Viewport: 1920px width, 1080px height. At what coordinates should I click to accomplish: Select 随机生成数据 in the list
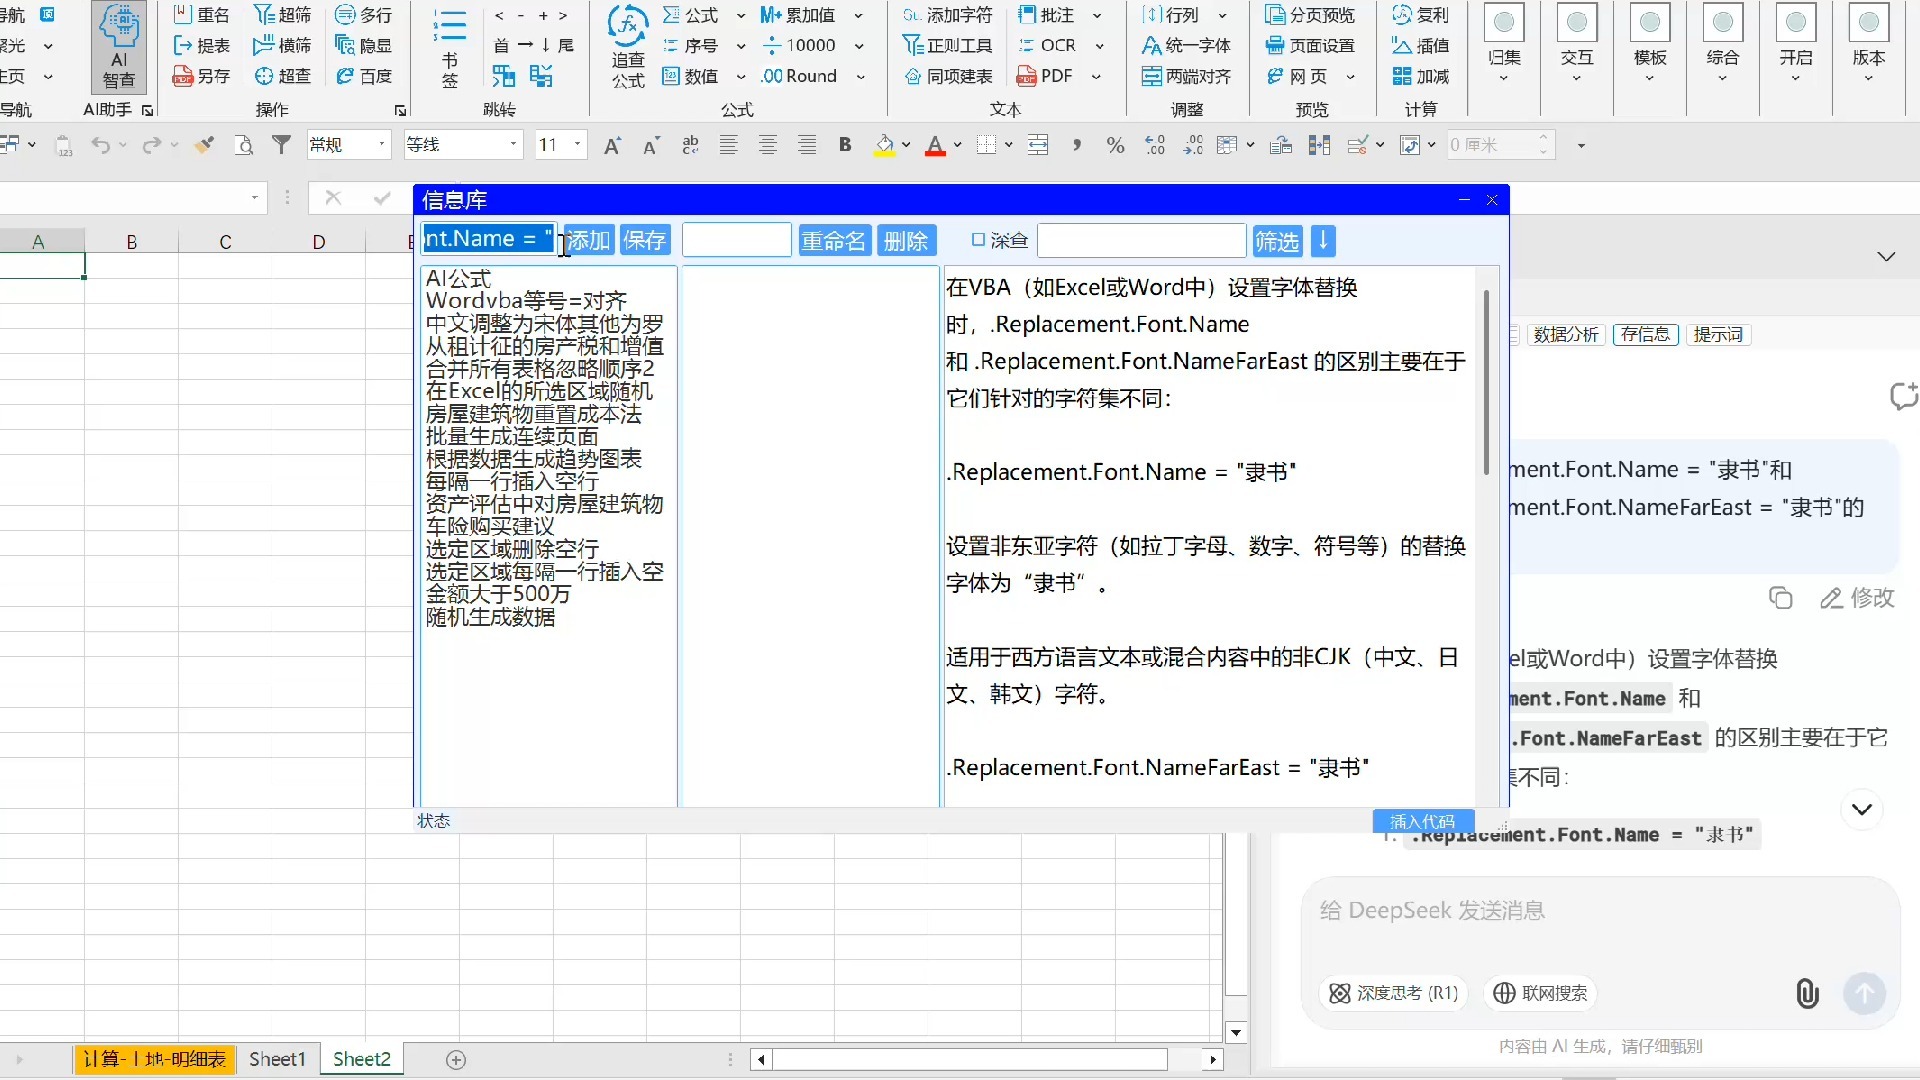(x=490, y=617)
